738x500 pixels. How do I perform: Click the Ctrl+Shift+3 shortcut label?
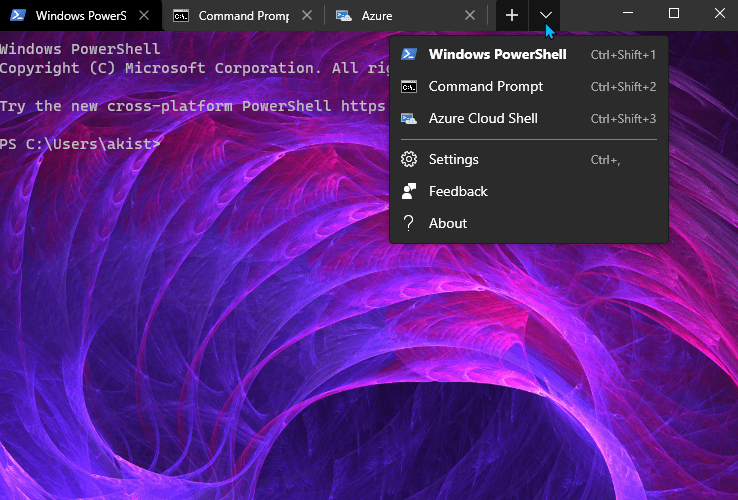tap(623, 119)
